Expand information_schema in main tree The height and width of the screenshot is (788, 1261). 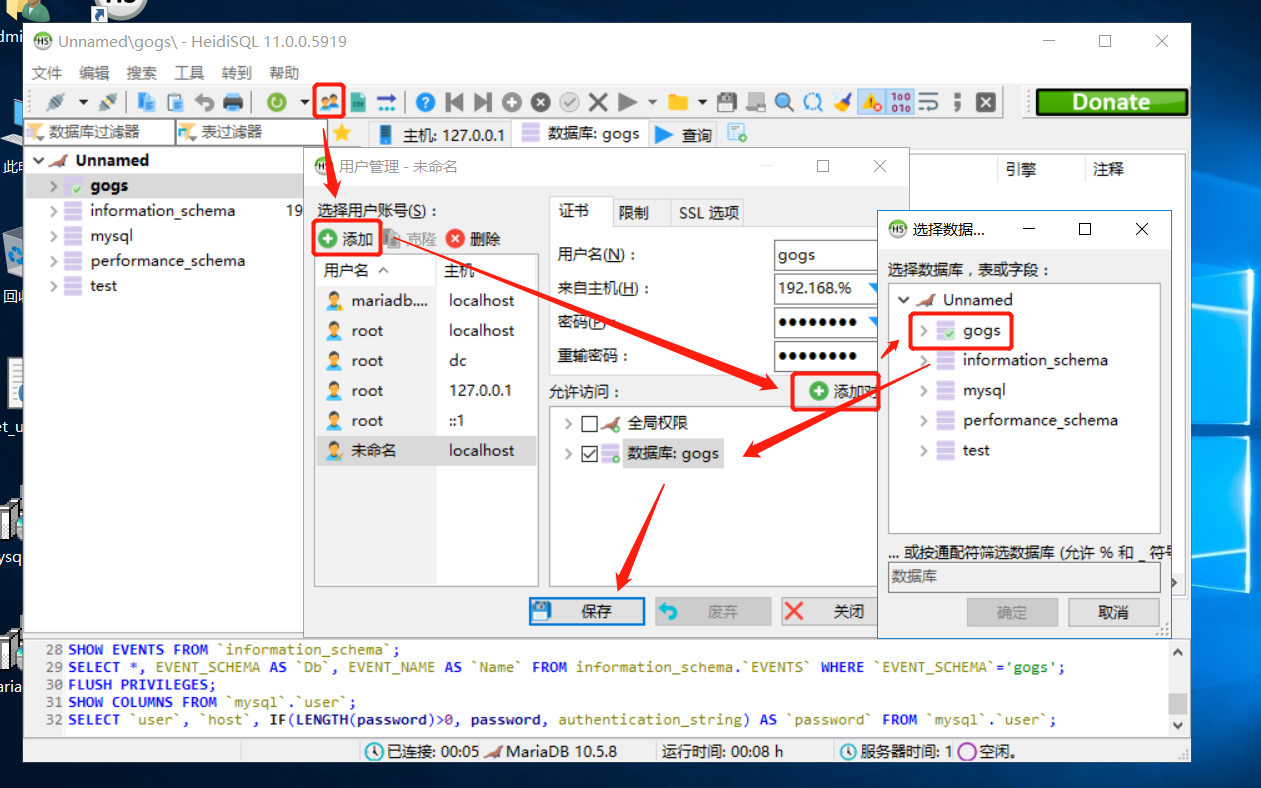[53, 211]
